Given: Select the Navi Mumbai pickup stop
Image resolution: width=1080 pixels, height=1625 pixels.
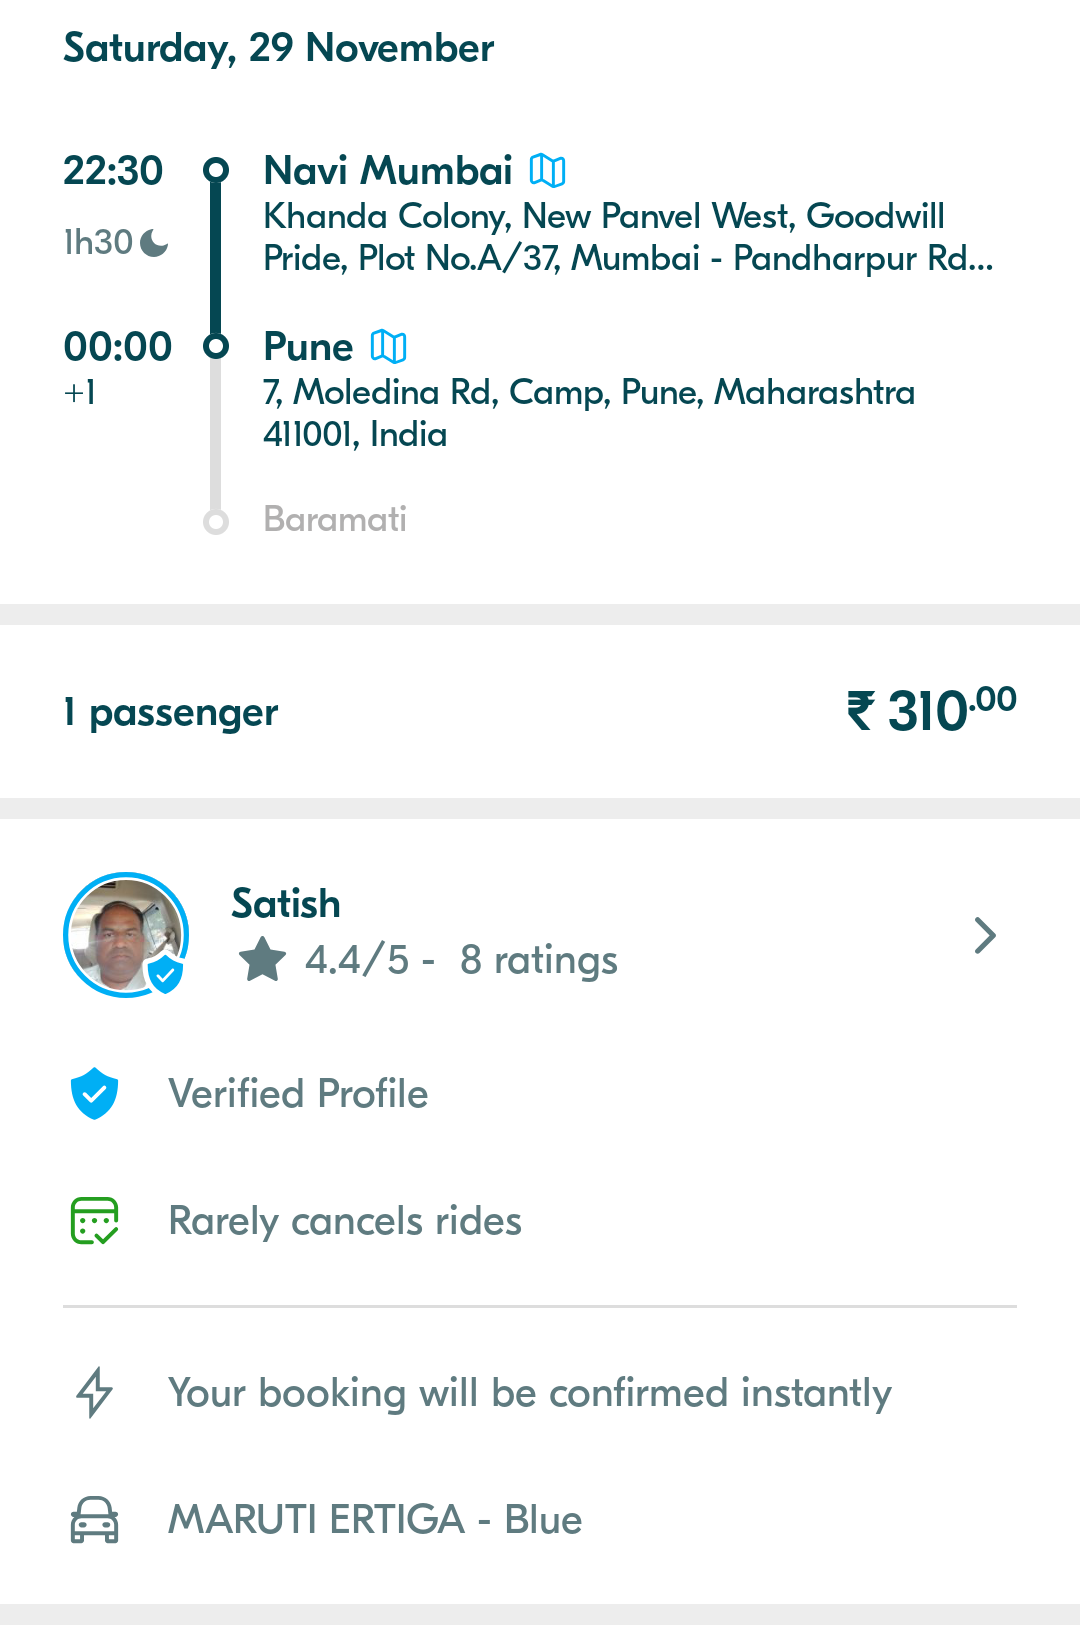Looking at the screenshot, I should pos(388,171).
